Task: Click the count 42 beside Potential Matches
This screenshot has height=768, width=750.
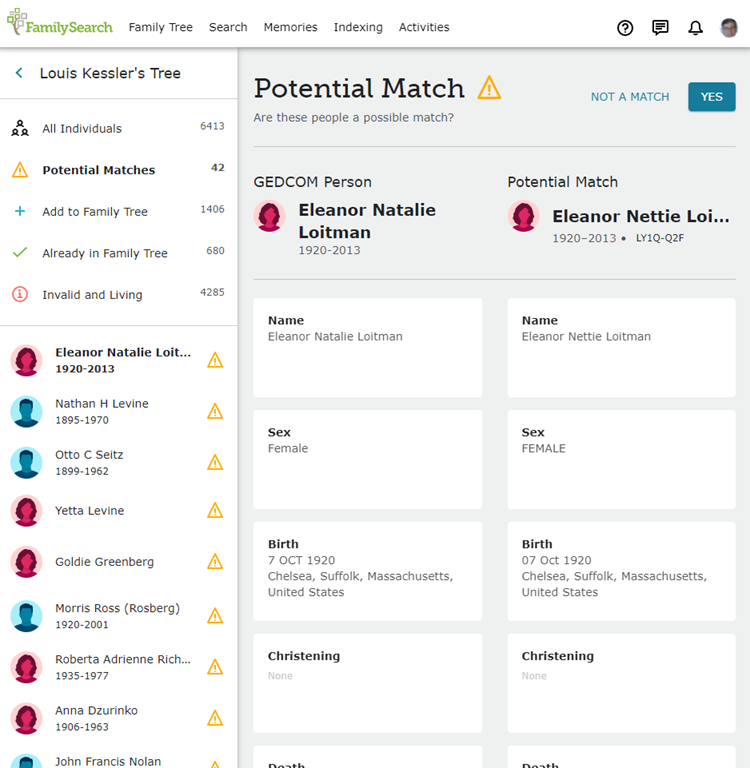Action: point(218,168)
